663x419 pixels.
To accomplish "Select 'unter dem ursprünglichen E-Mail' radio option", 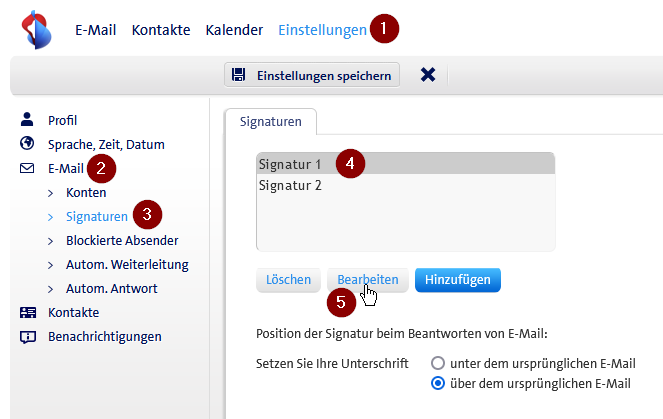I will click(x=437, y=363).
